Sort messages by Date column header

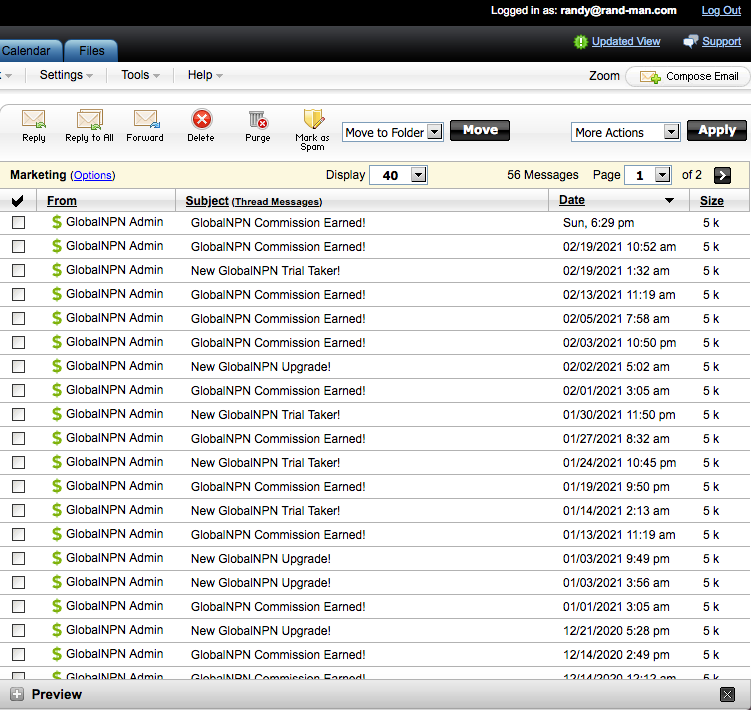(572, 200)
